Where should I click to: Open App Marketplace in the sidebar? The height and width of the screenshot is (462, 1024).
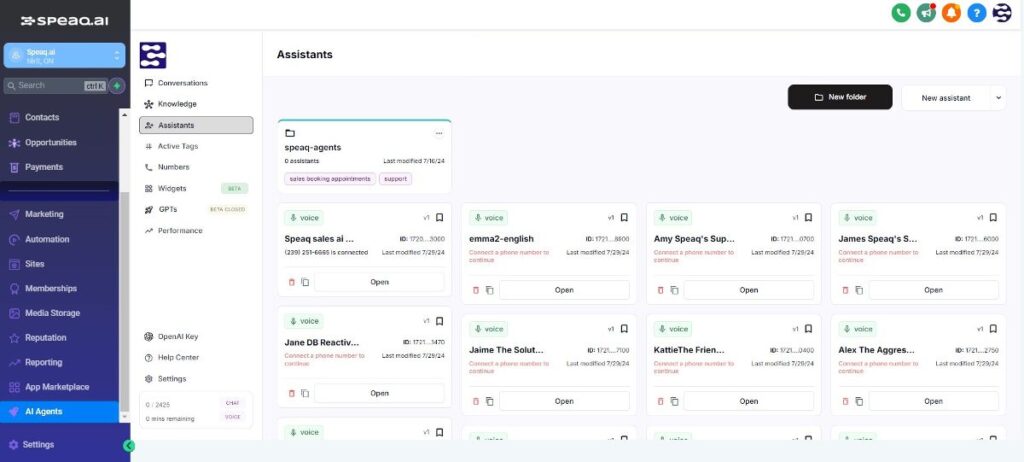coord(59,387)
